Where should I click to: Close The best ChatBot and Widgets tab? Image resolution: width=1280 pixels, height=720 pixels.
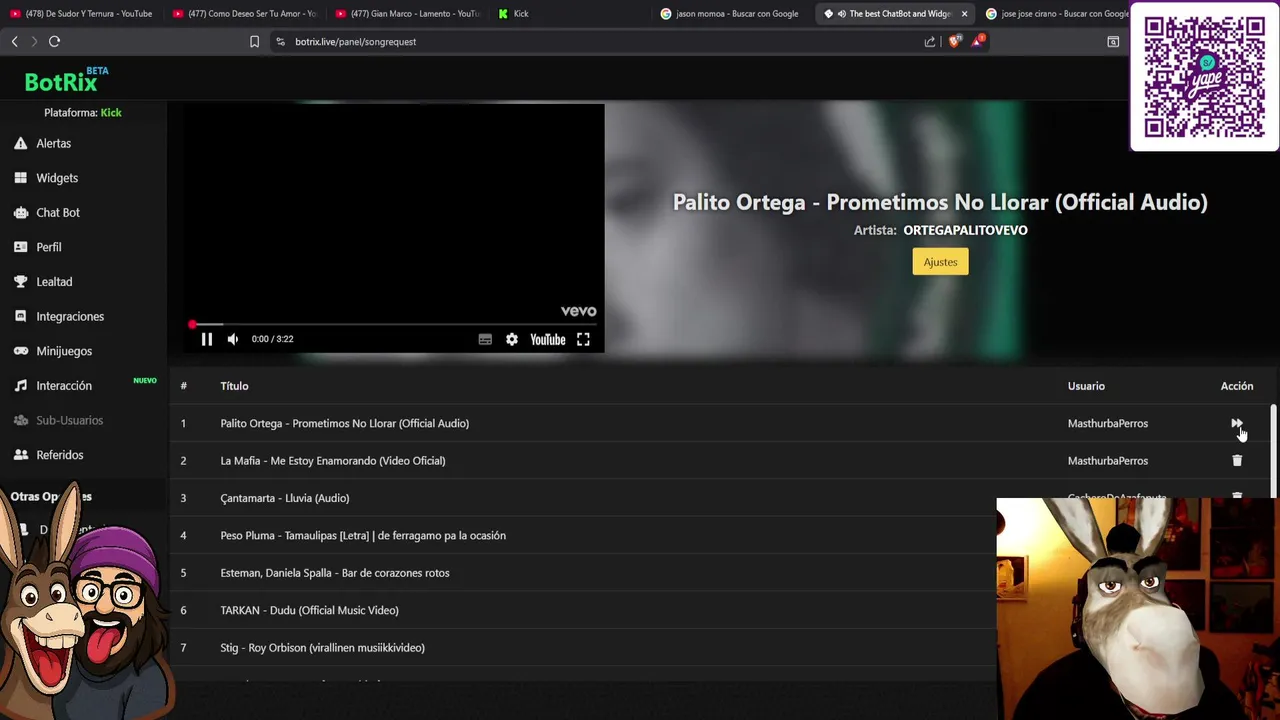click(x=964, y=13)
